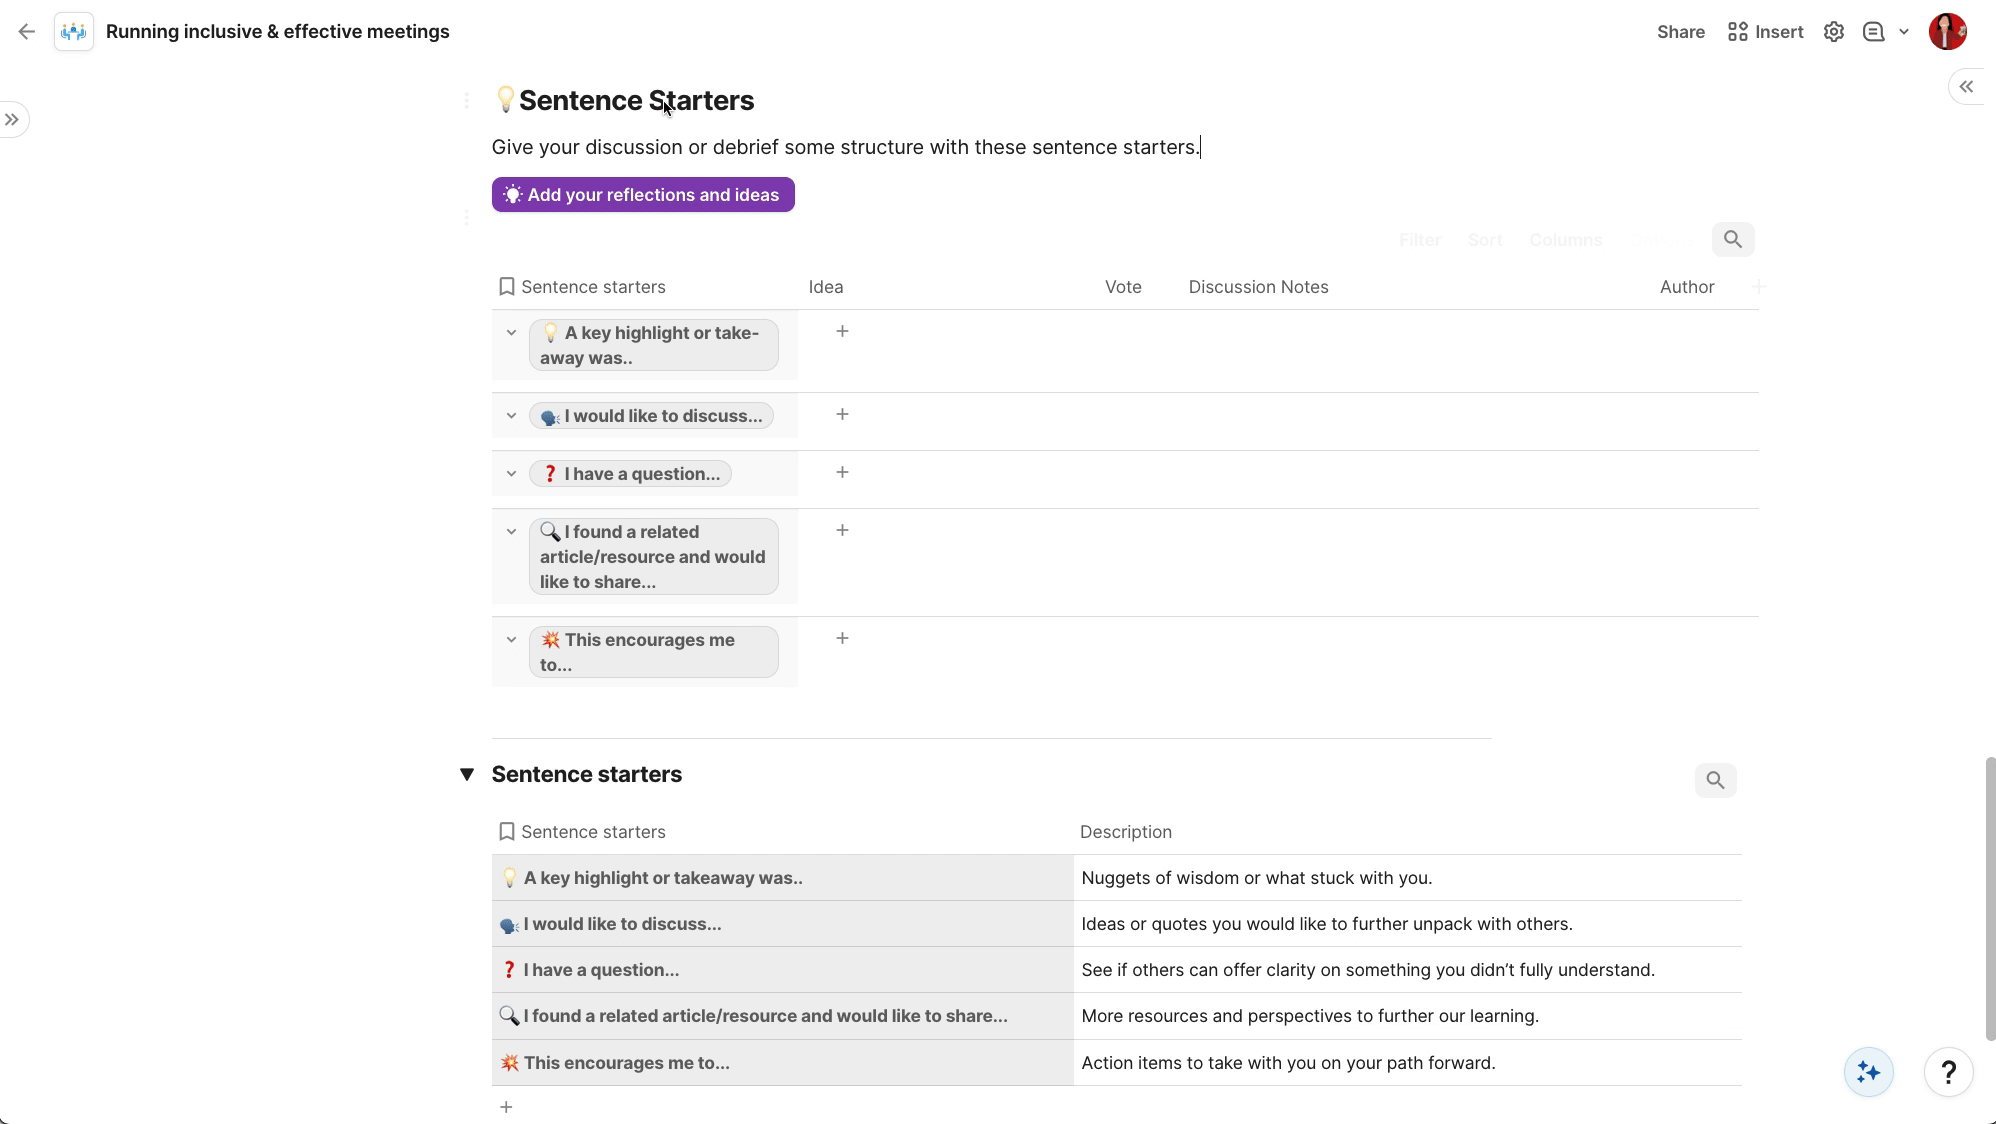The width and height of the screenshot is (1996, 1124).
Task: Collapse the right side panel
Action: [1966, 87]
